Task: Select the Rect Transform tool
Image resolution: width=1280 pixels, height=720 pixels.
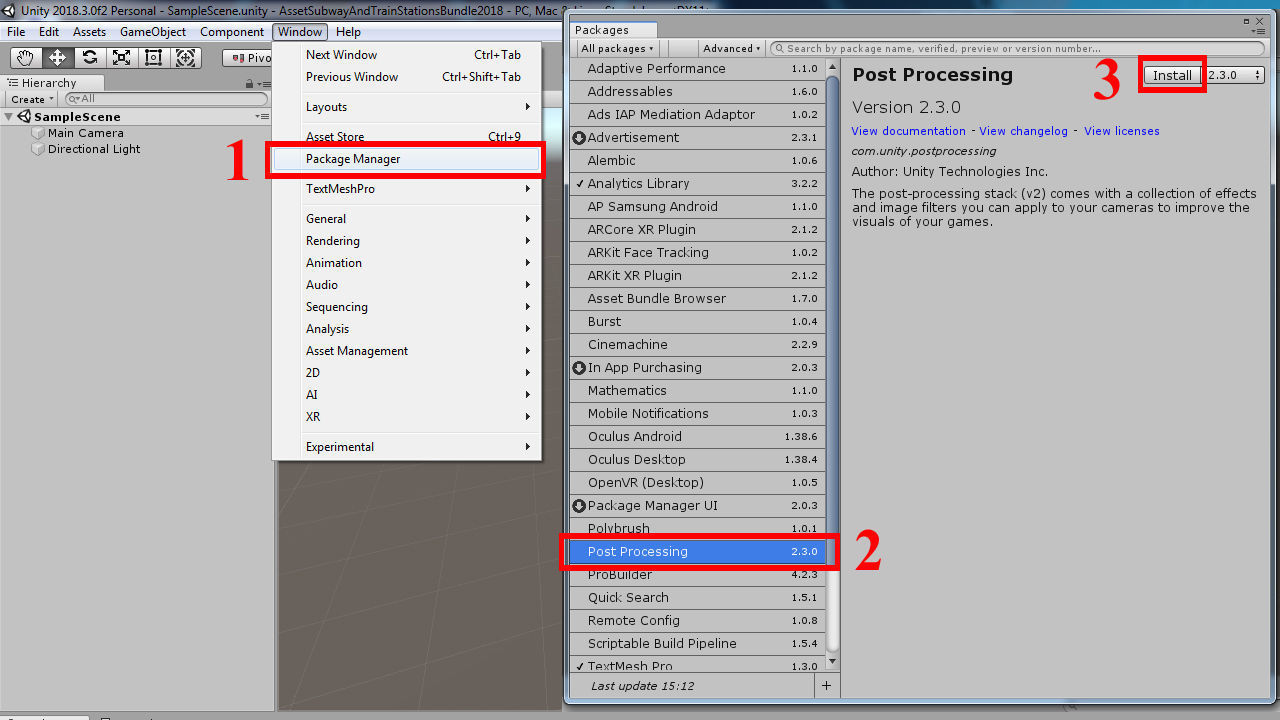Action: click(x=153, y=58)
